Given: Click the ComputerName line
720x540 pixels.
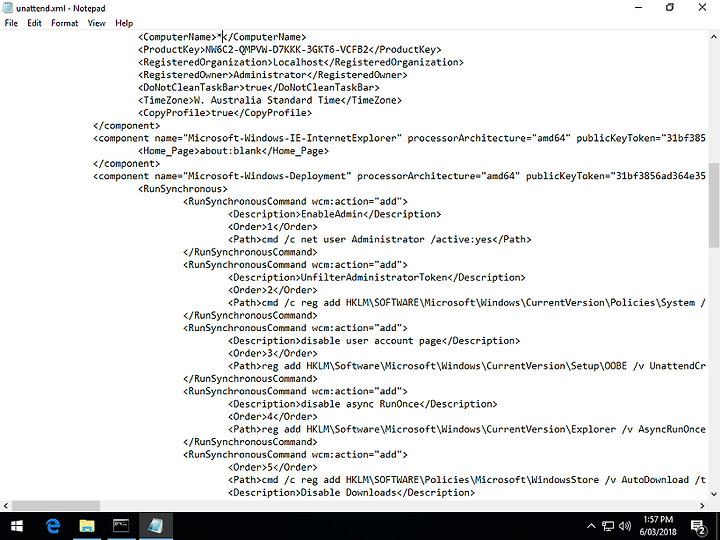Looking at the screenshot, I should tap(222, 37).
